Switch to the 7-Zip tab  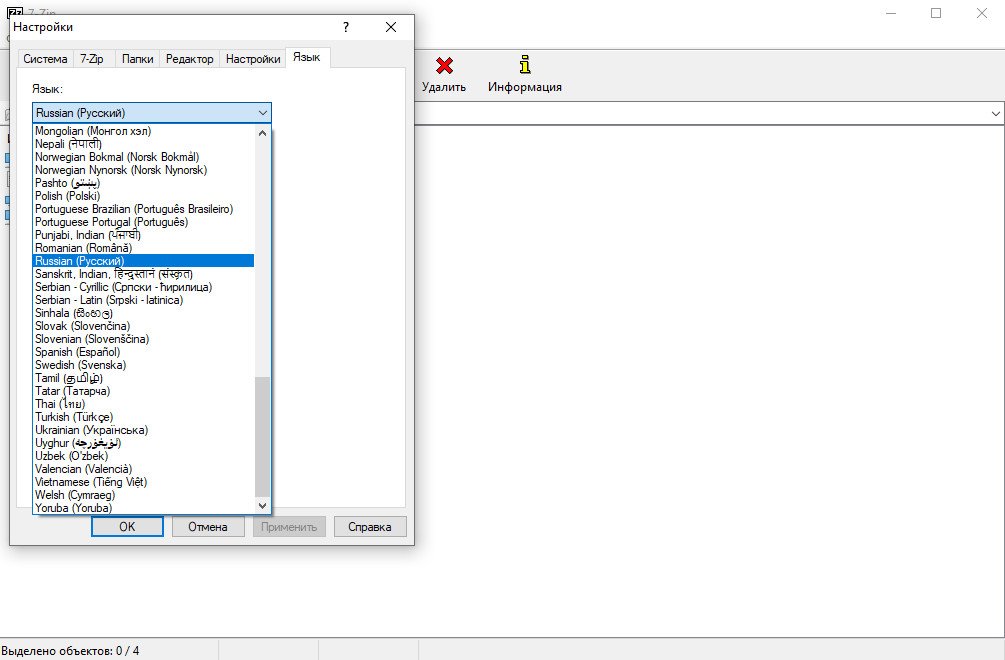coord(92,59)
